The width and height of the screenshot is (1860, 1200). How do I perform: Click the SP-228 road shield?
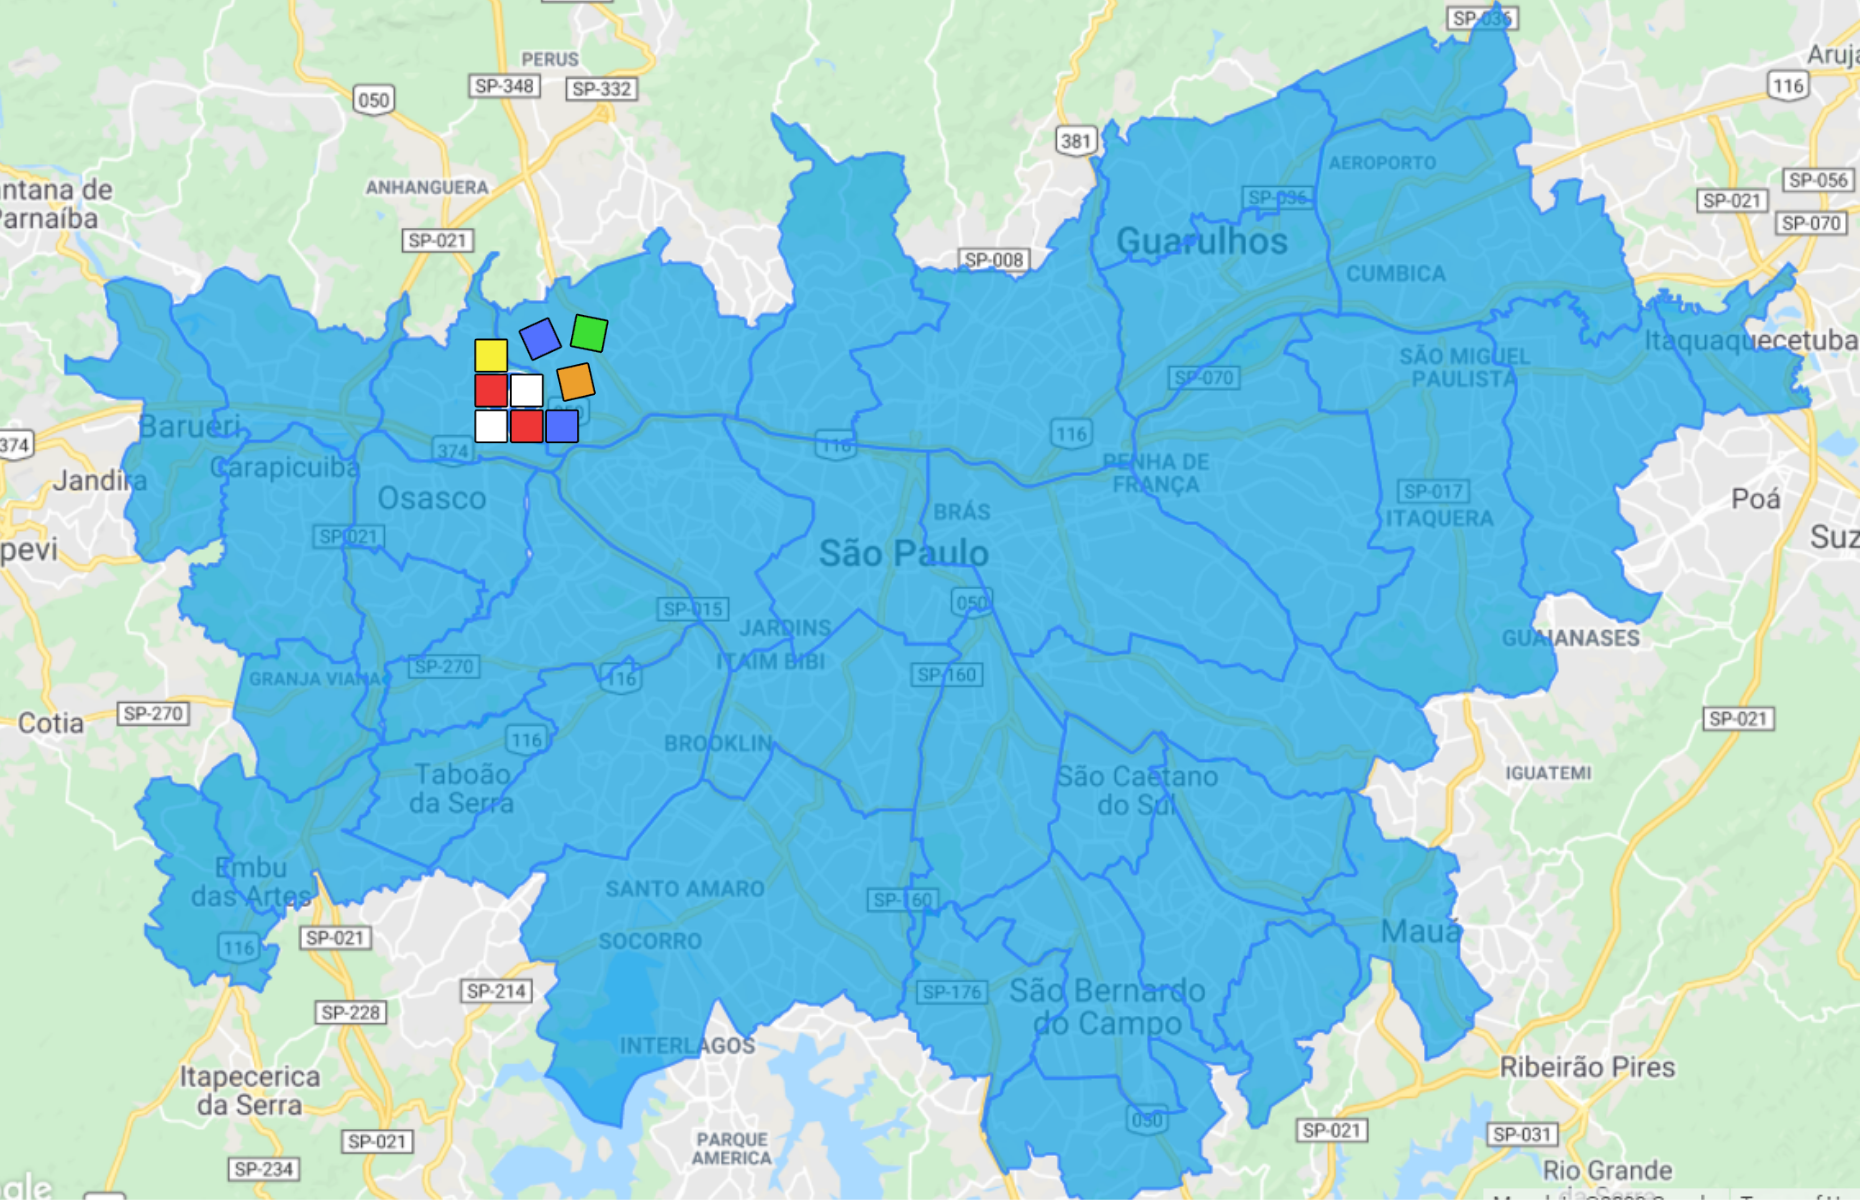tap(350, 1012)
